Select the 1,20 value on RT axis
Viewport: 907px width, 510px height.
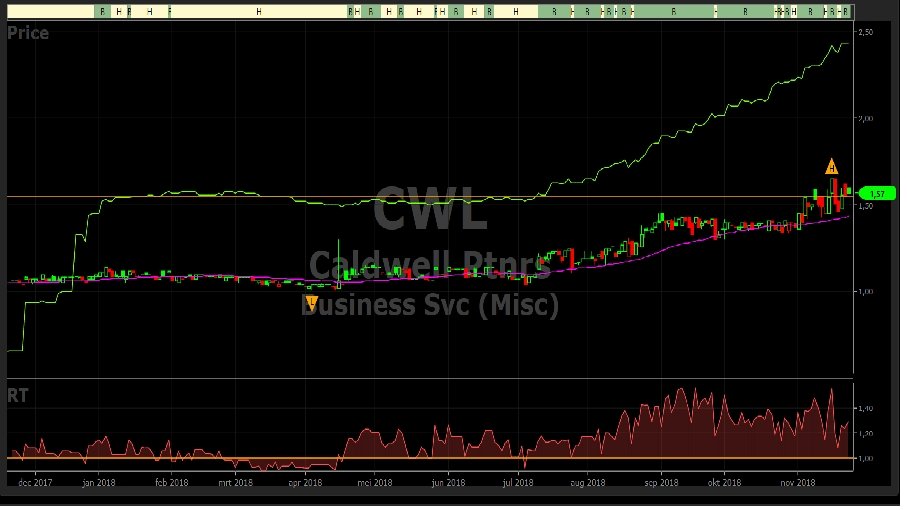point(865,433)
